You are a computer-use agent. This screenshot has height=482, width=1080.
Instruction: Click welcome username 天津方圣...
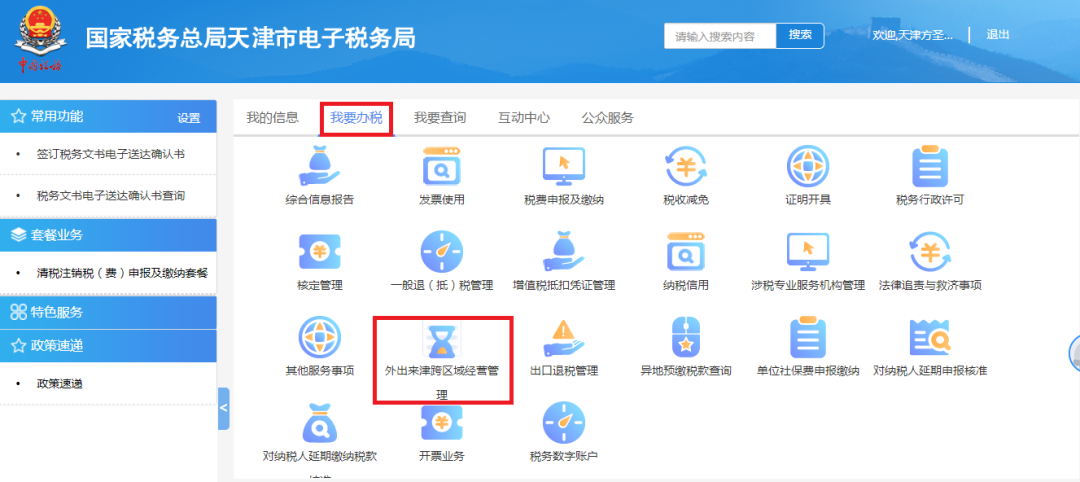coord(913,35)
